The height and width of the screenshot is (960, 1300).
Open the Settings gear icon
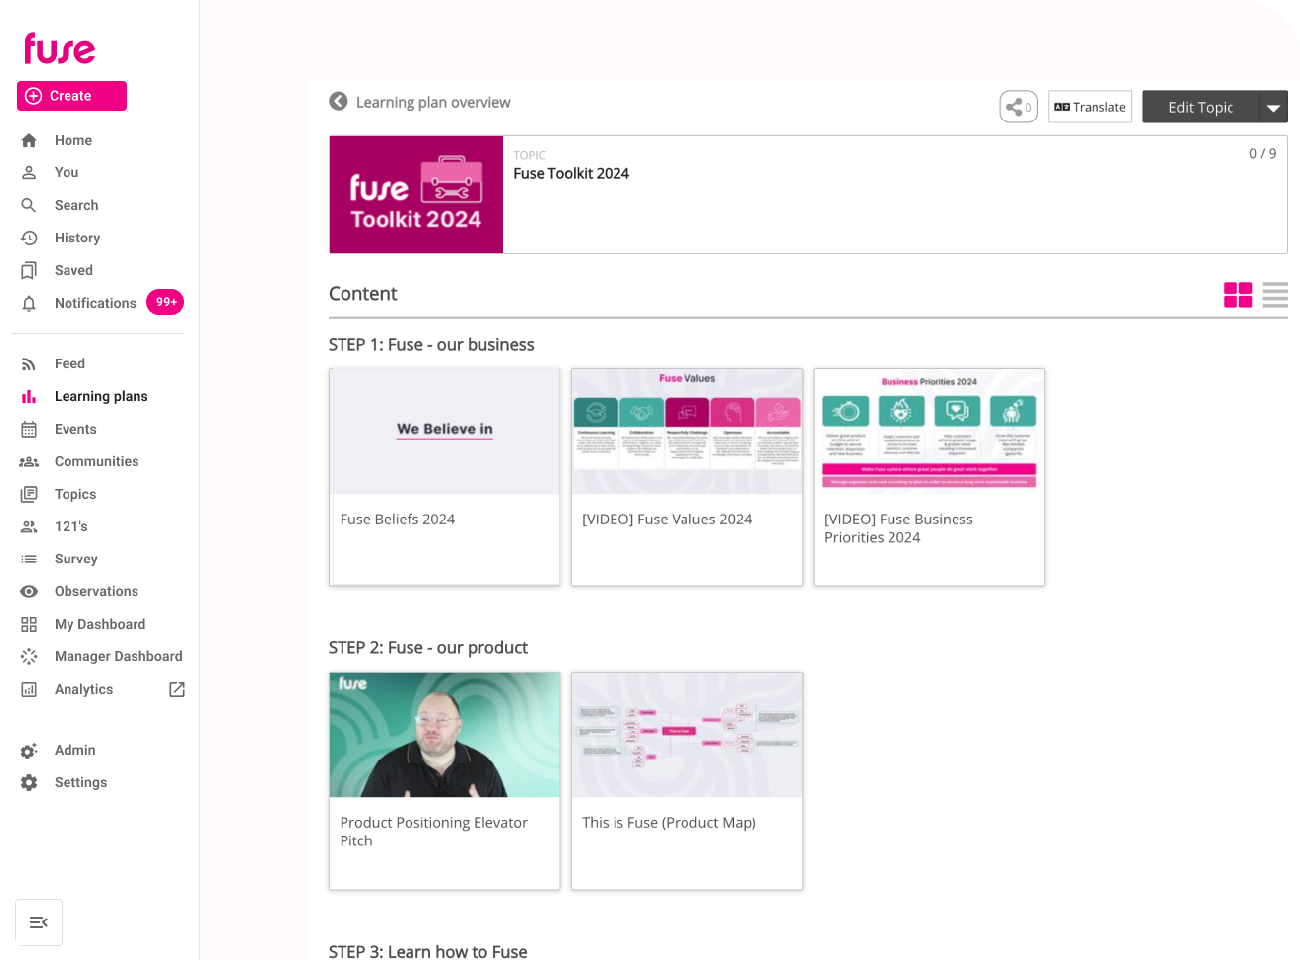[x=29, y=783]
